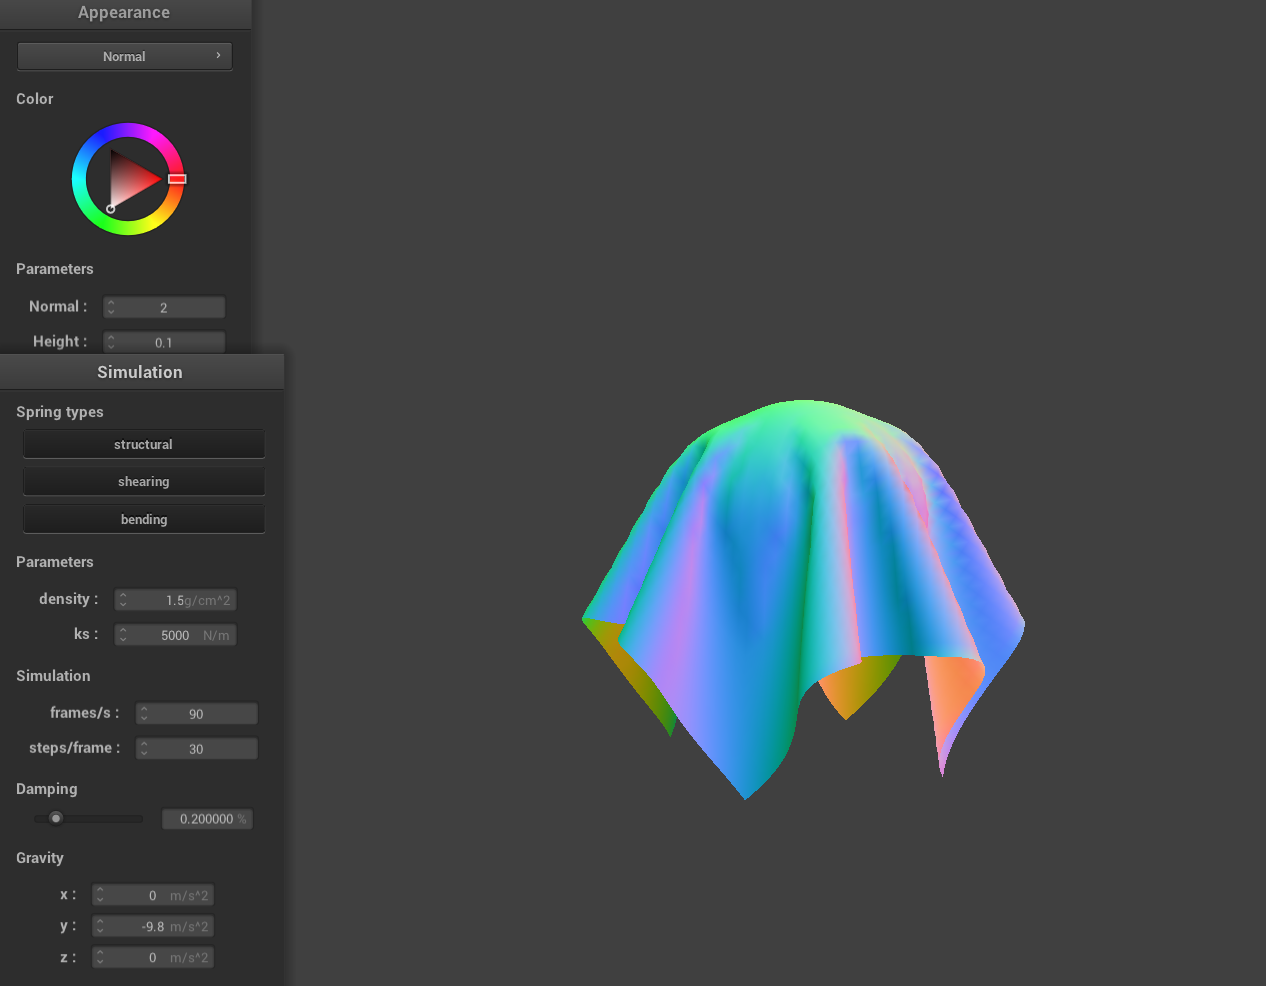Open the Normal appearance dropdown

coord(124,56)
